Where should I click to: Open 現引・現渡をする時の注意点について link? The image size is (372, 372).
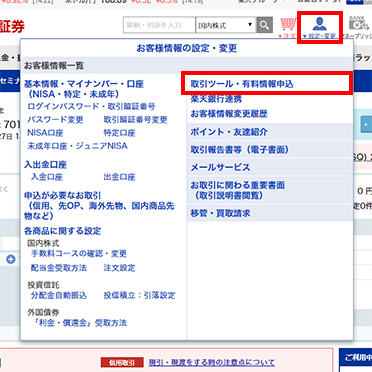212,362
